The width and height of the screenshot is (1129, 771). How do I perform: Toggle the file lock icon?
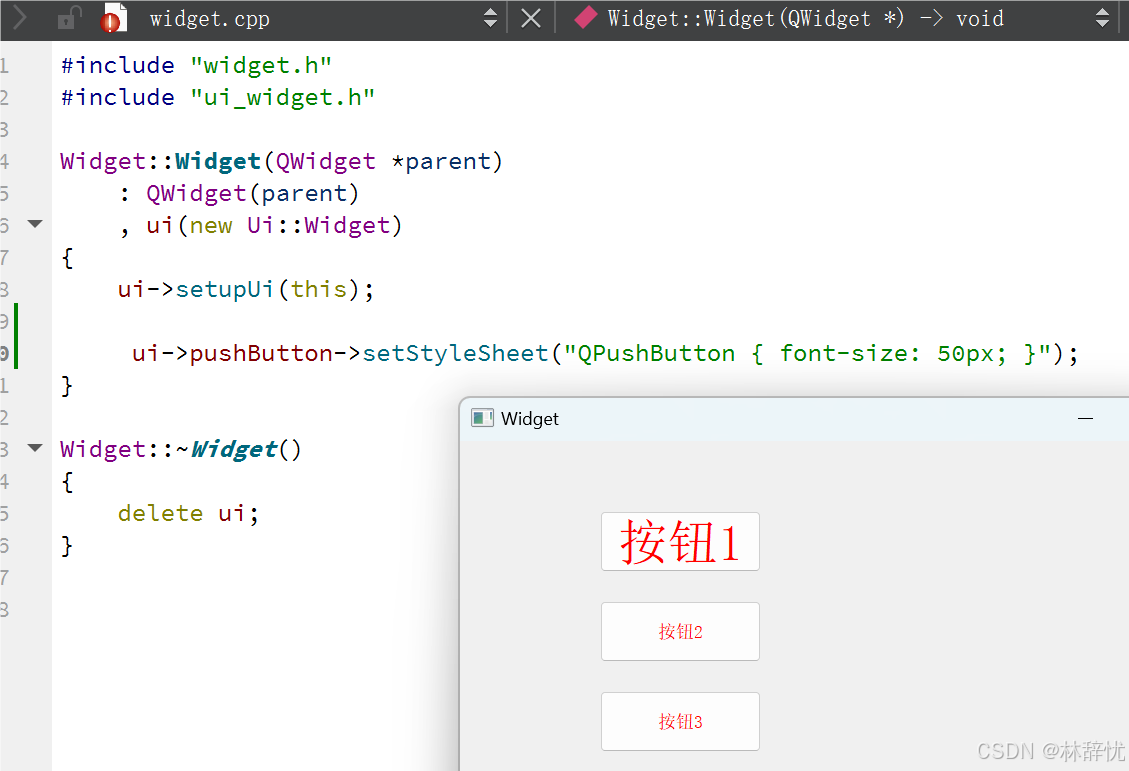(x=69, y=18)
